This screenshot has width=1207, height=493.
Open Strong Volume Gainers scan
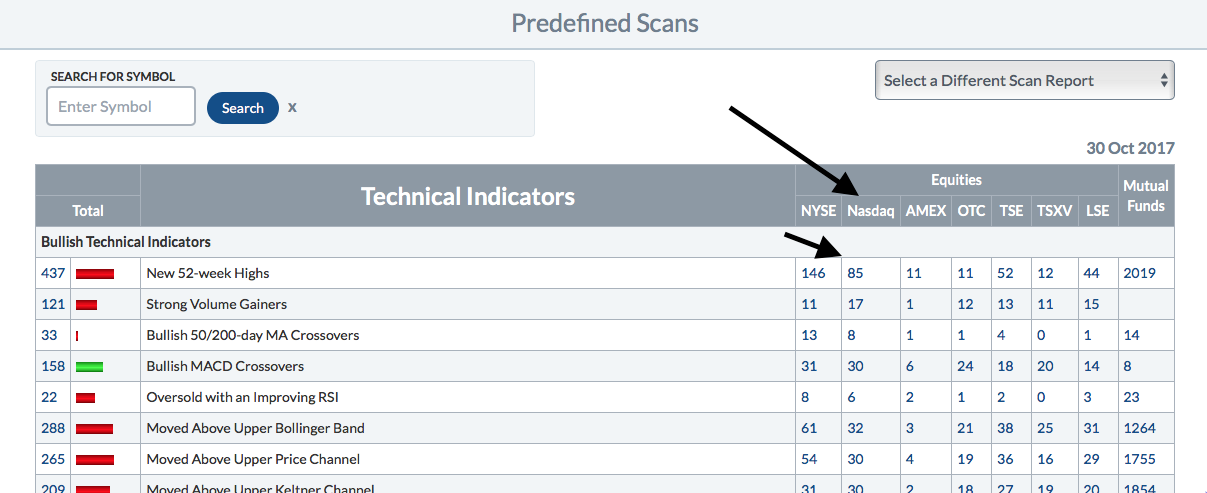(215, 304)
